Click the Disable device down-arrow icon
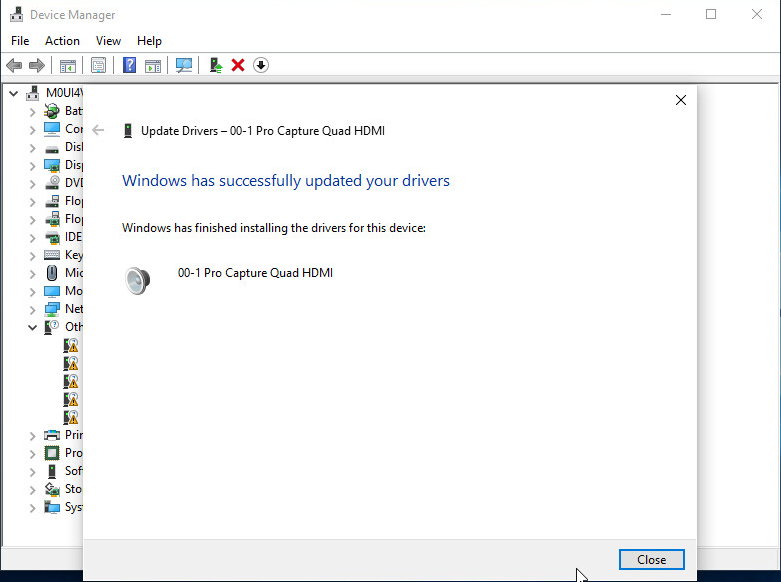The height and width of the screenshot is (582, 781). (x=261, y=65)
